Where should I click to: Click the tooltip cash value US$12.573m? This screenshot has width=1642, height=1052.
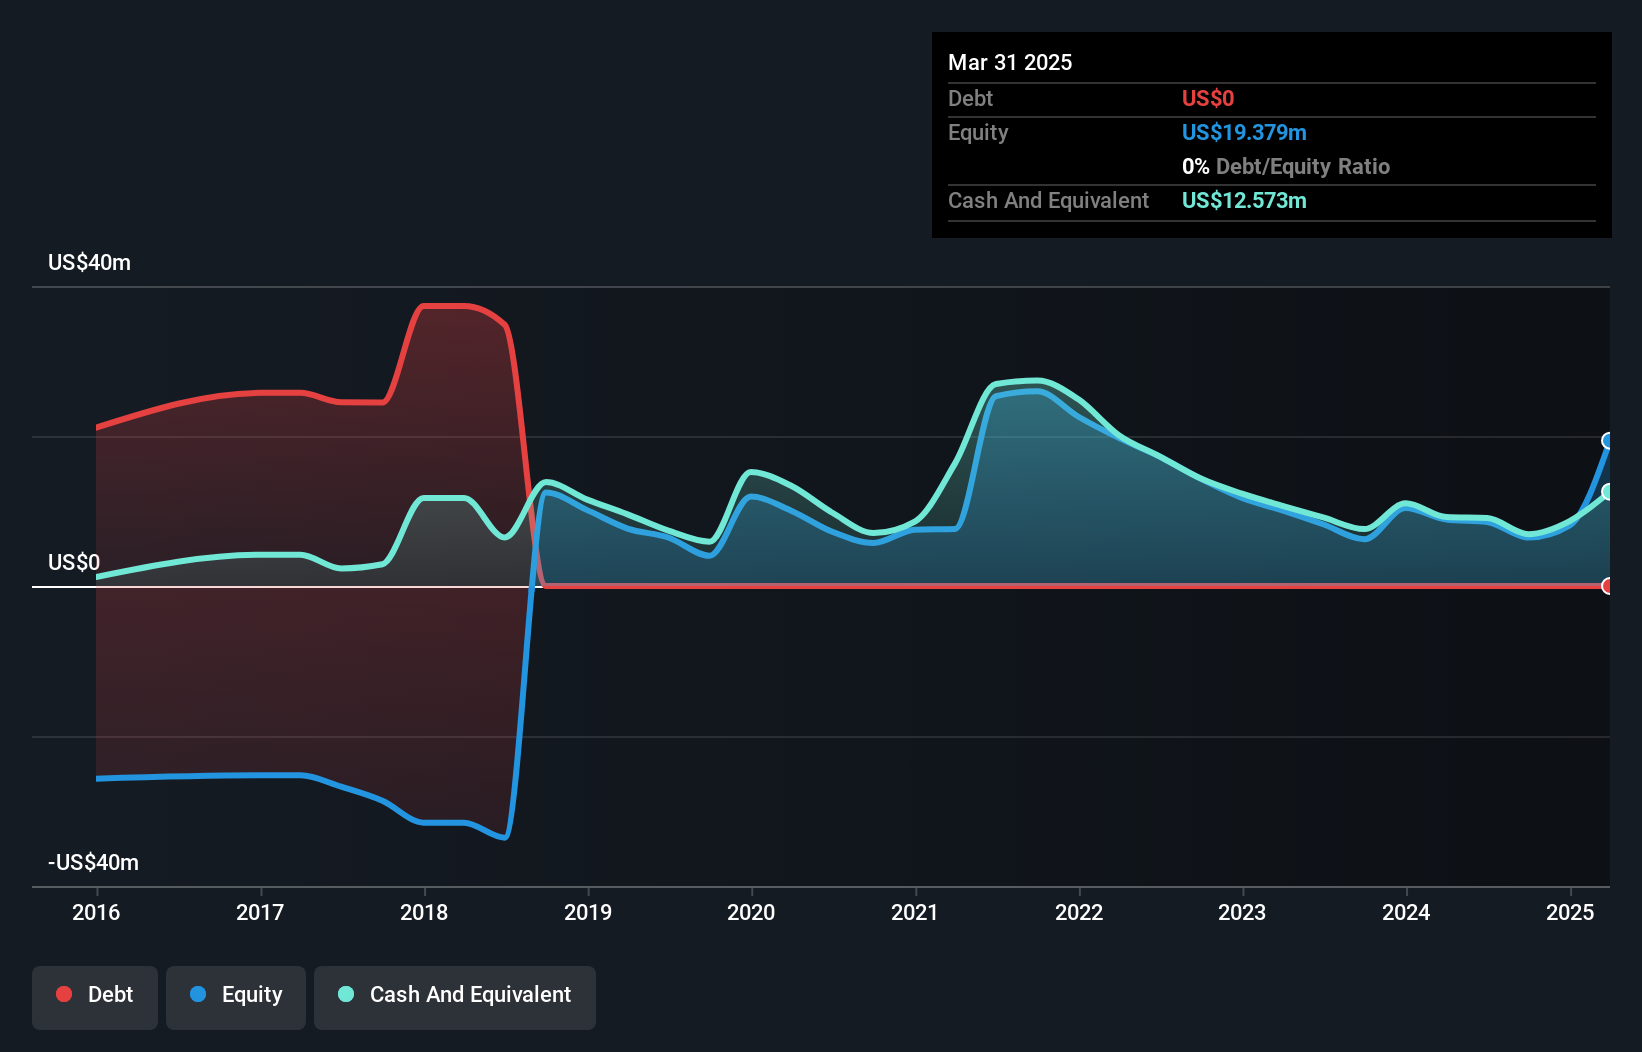tap(1244, 201)
